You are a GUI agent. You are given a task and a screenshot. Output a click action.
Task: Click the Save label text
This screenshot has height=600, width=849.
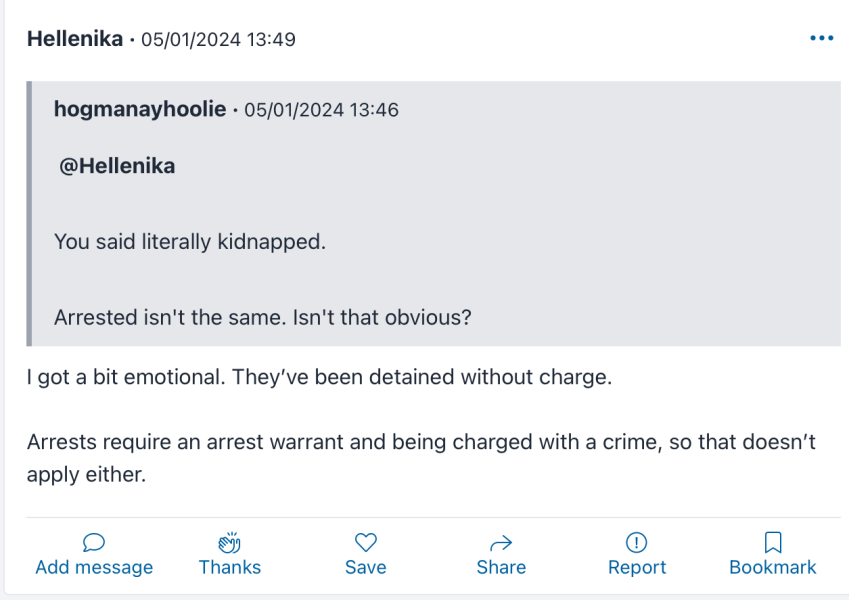pyautogui.click(x=366, y=567)
